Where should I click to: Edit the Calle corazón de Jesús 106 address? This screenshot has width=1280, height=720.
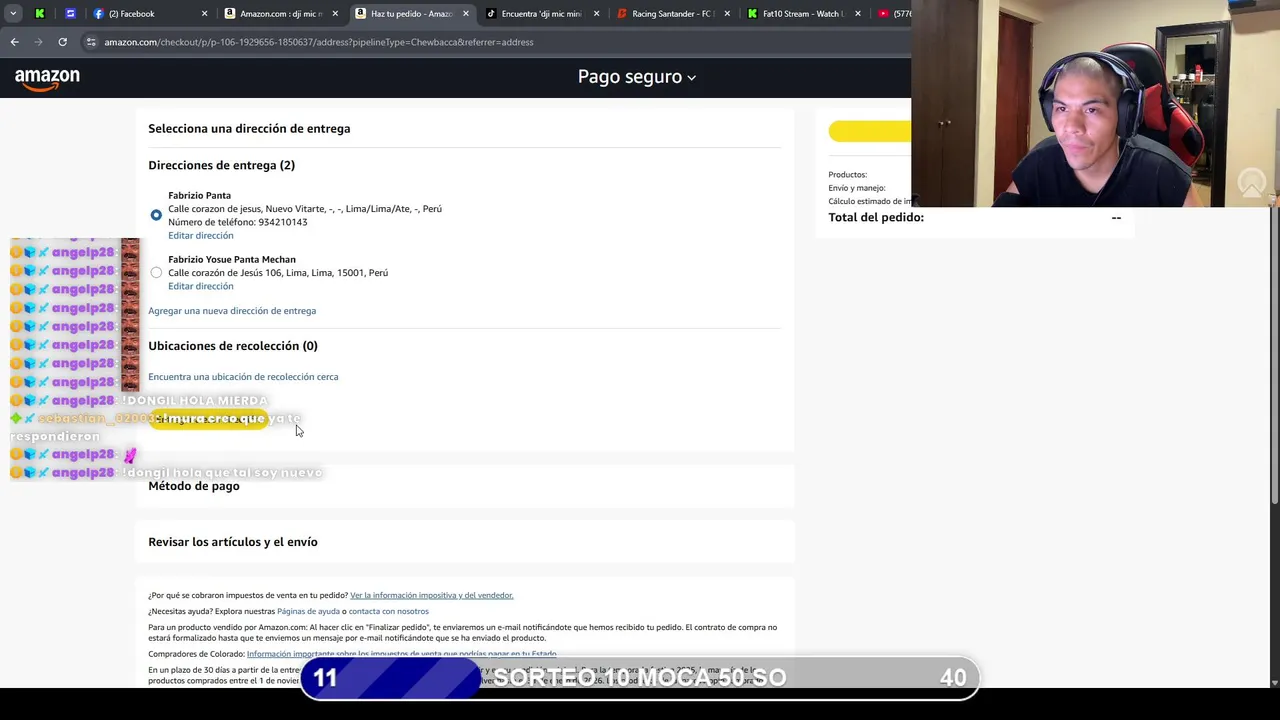click(200, 286)
